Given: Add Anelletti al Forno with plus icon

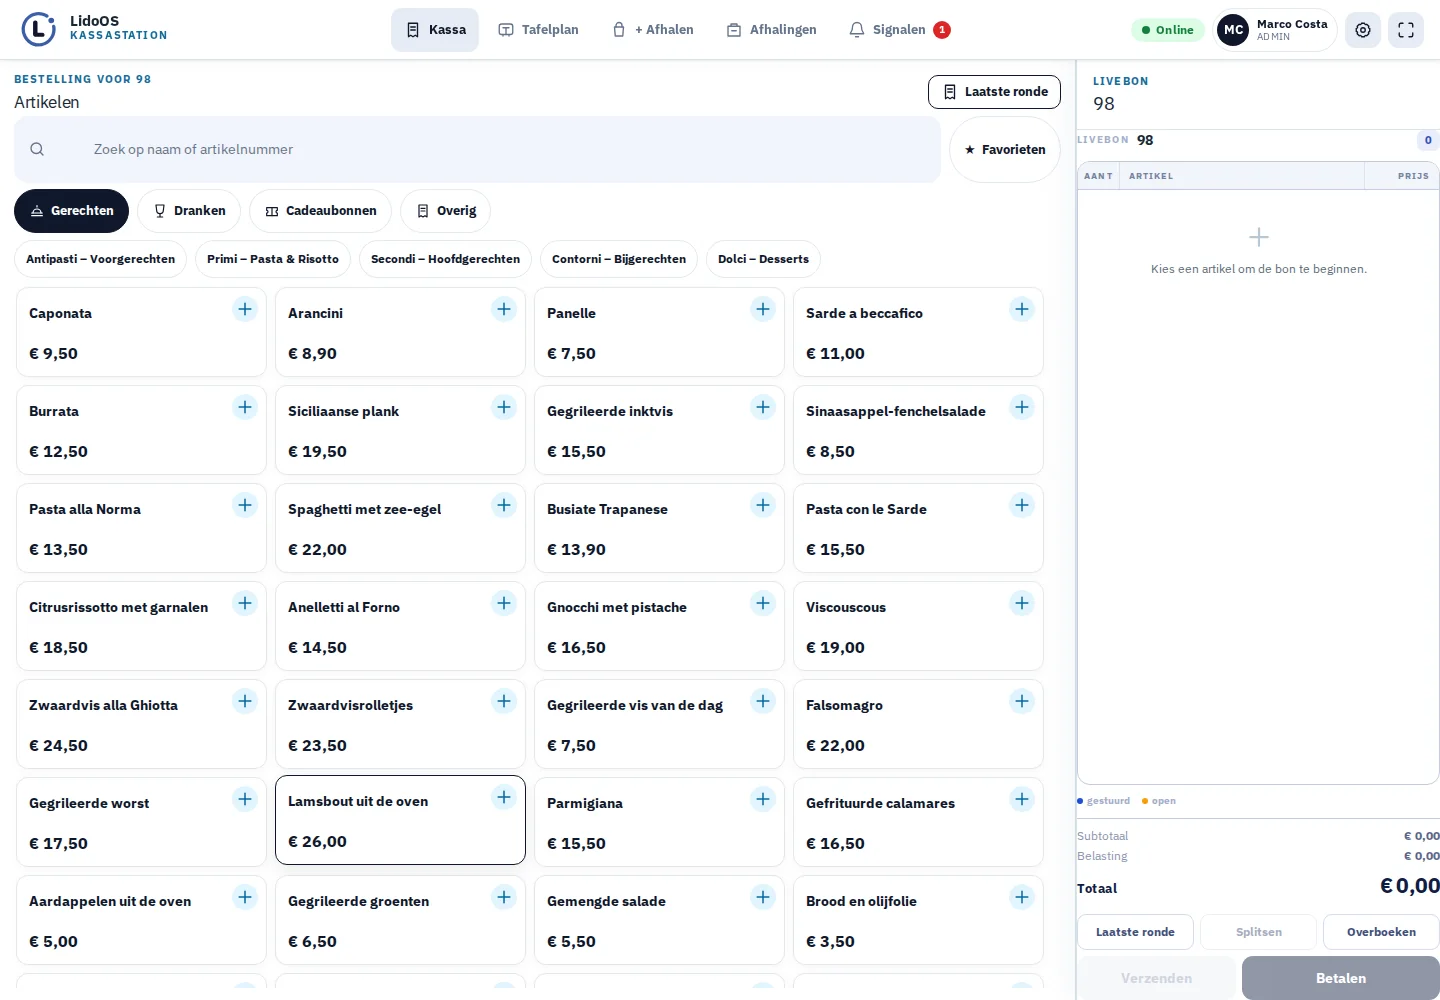Looking at the screenshot, I should (x=504, y=603).
